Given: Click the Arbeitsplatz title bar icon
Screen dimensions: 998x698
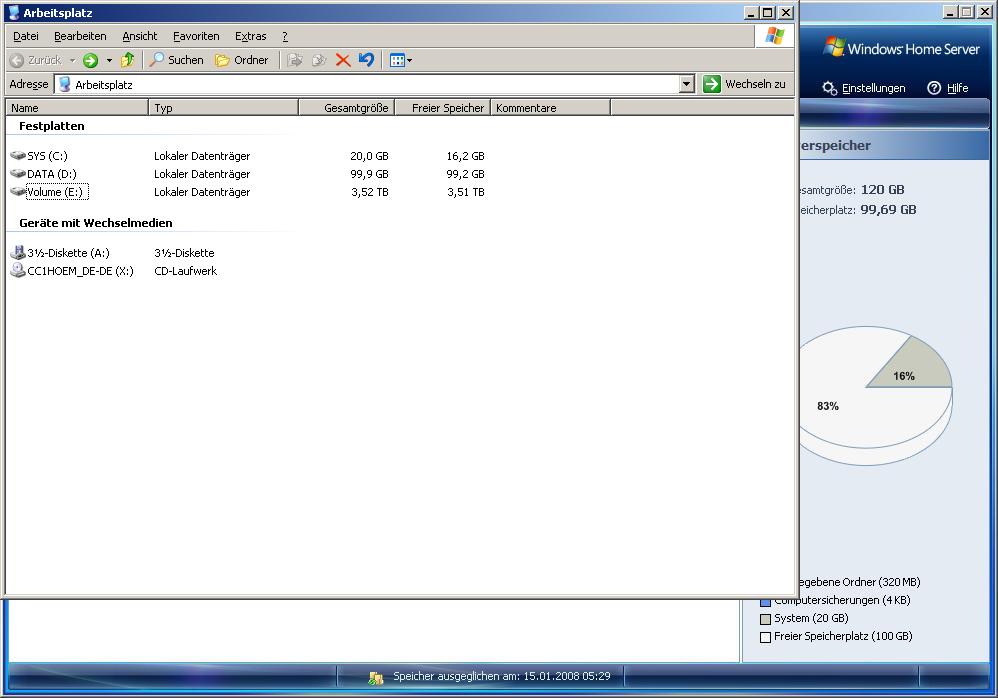Looking at the screenshot, I should 14,12.
